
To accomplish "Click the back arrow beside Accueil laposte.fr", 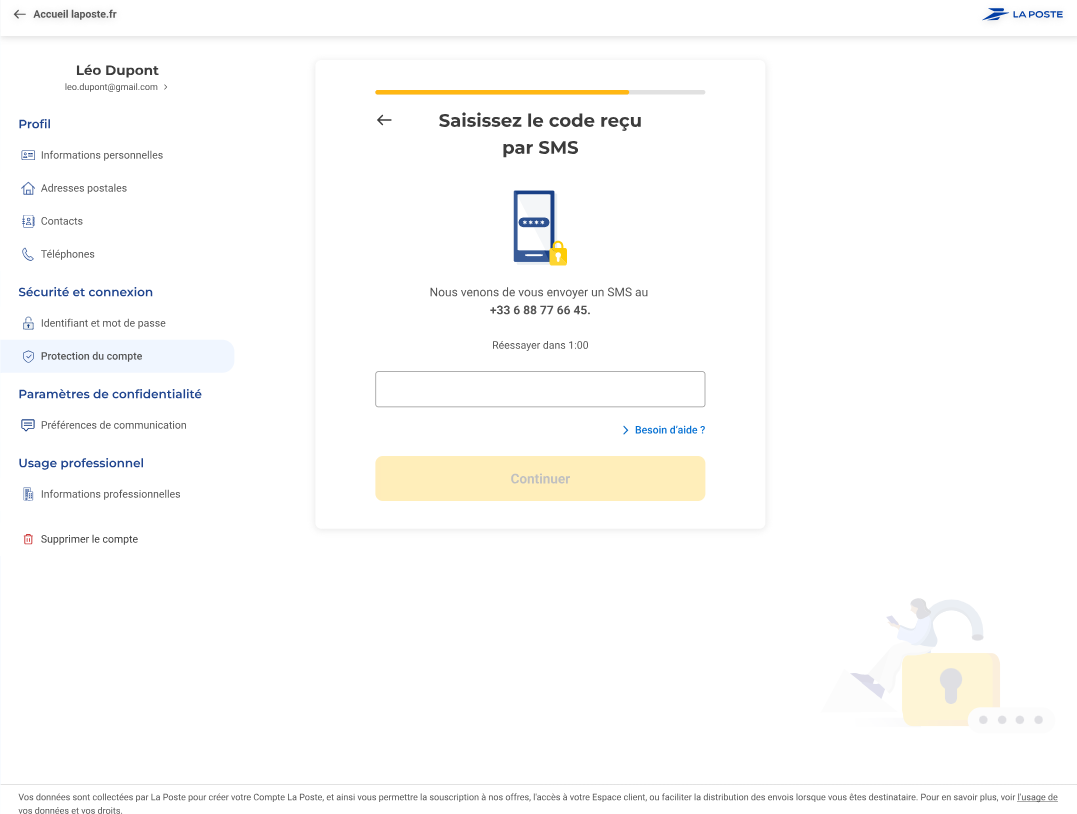I will click(x=19, y=15).
